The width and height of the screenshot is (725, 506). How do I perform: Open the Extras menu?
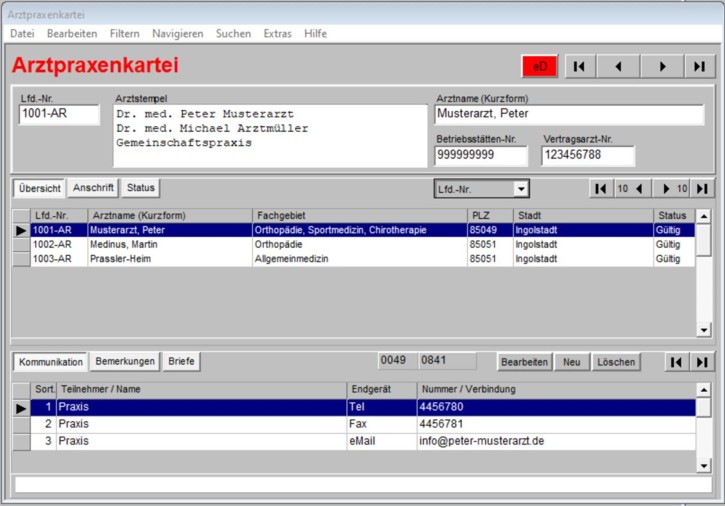[277, 33]
